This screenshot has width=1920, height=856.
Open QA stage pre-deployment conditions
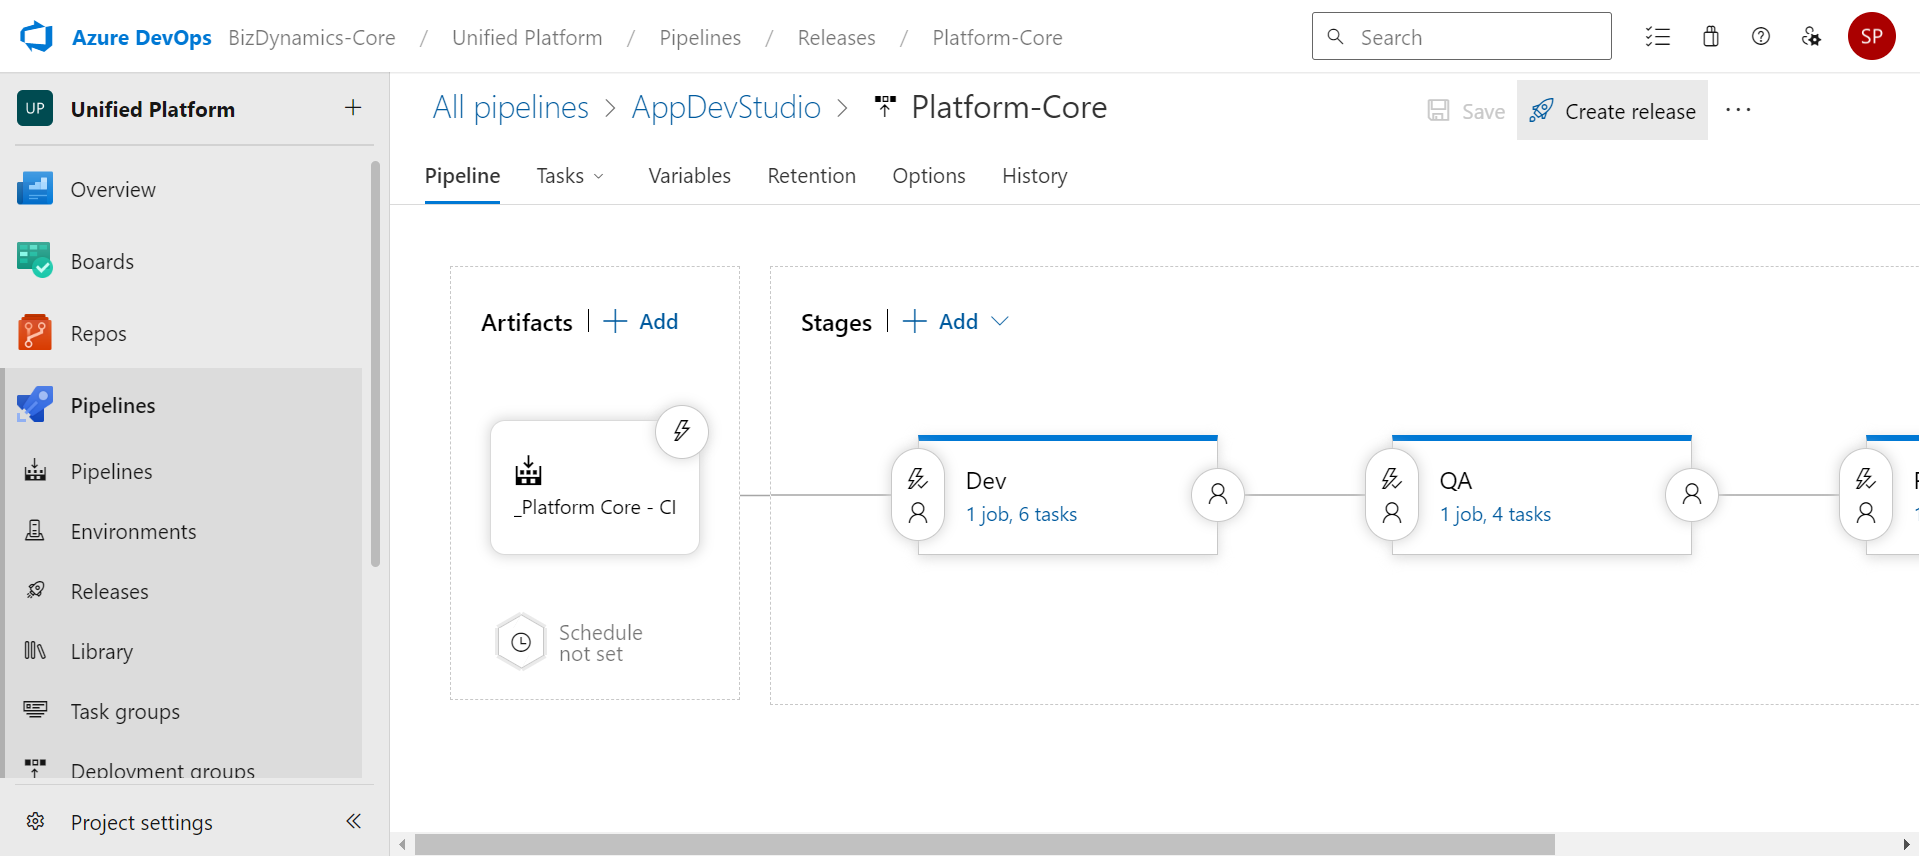pyautogui.click(x=1392, y=495)
